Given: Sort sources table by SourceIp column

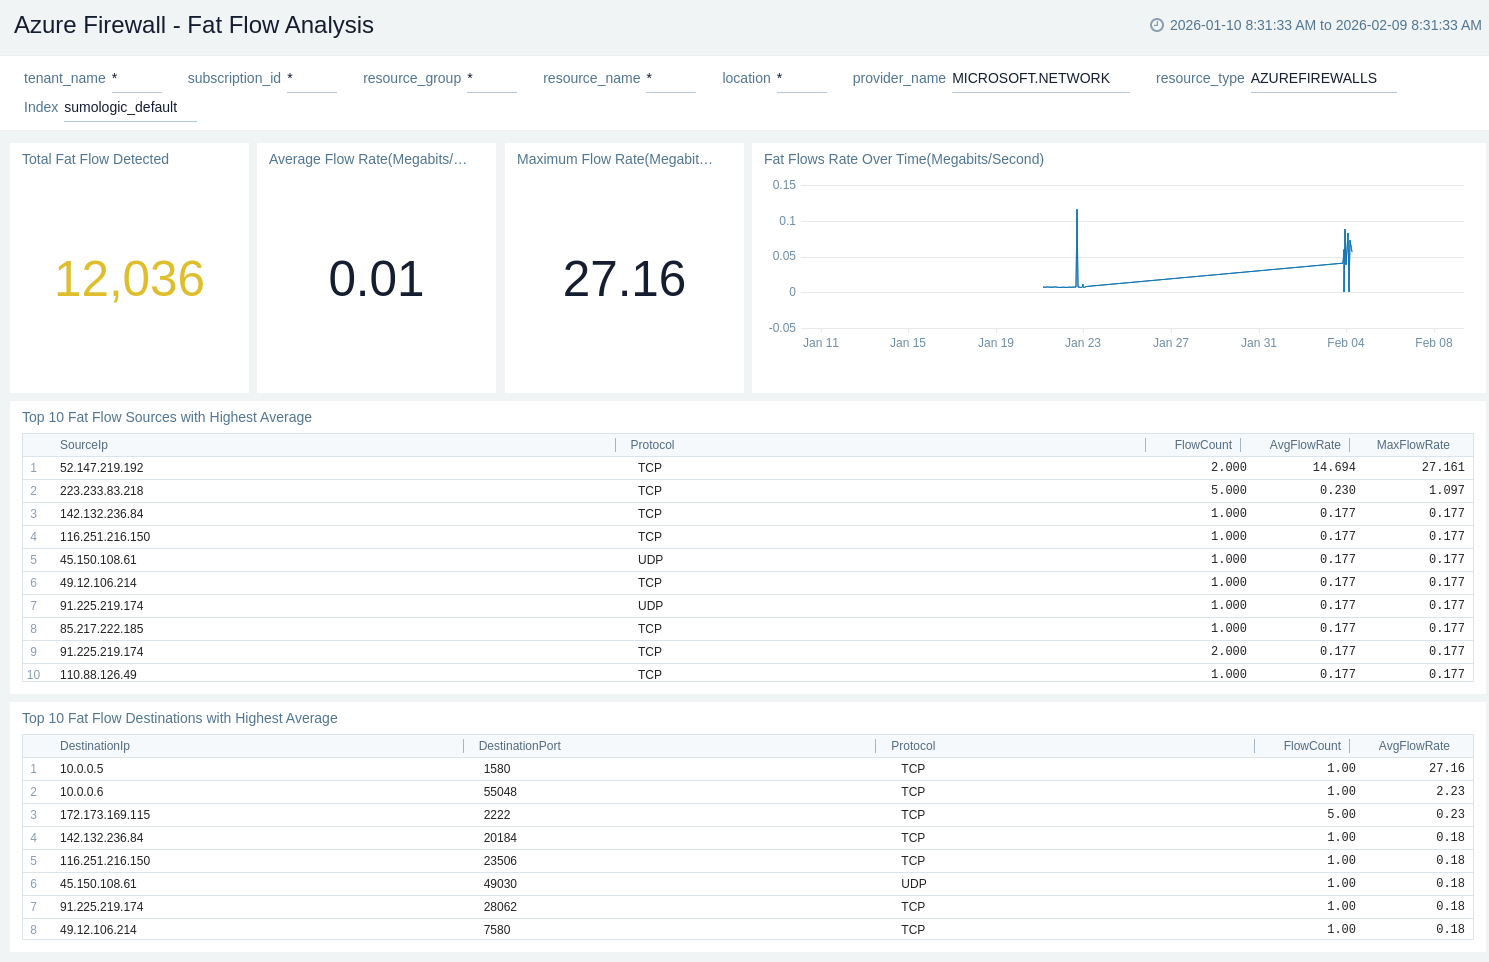Looking at the screenshot, I should click(84, 445).
